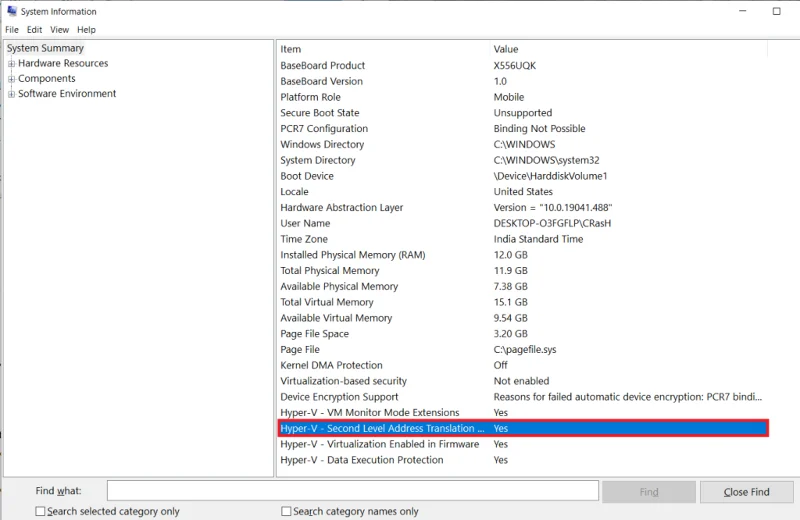Select the PCR7 Configuration row
Screen dimensions: 800x520
point(523,129)
